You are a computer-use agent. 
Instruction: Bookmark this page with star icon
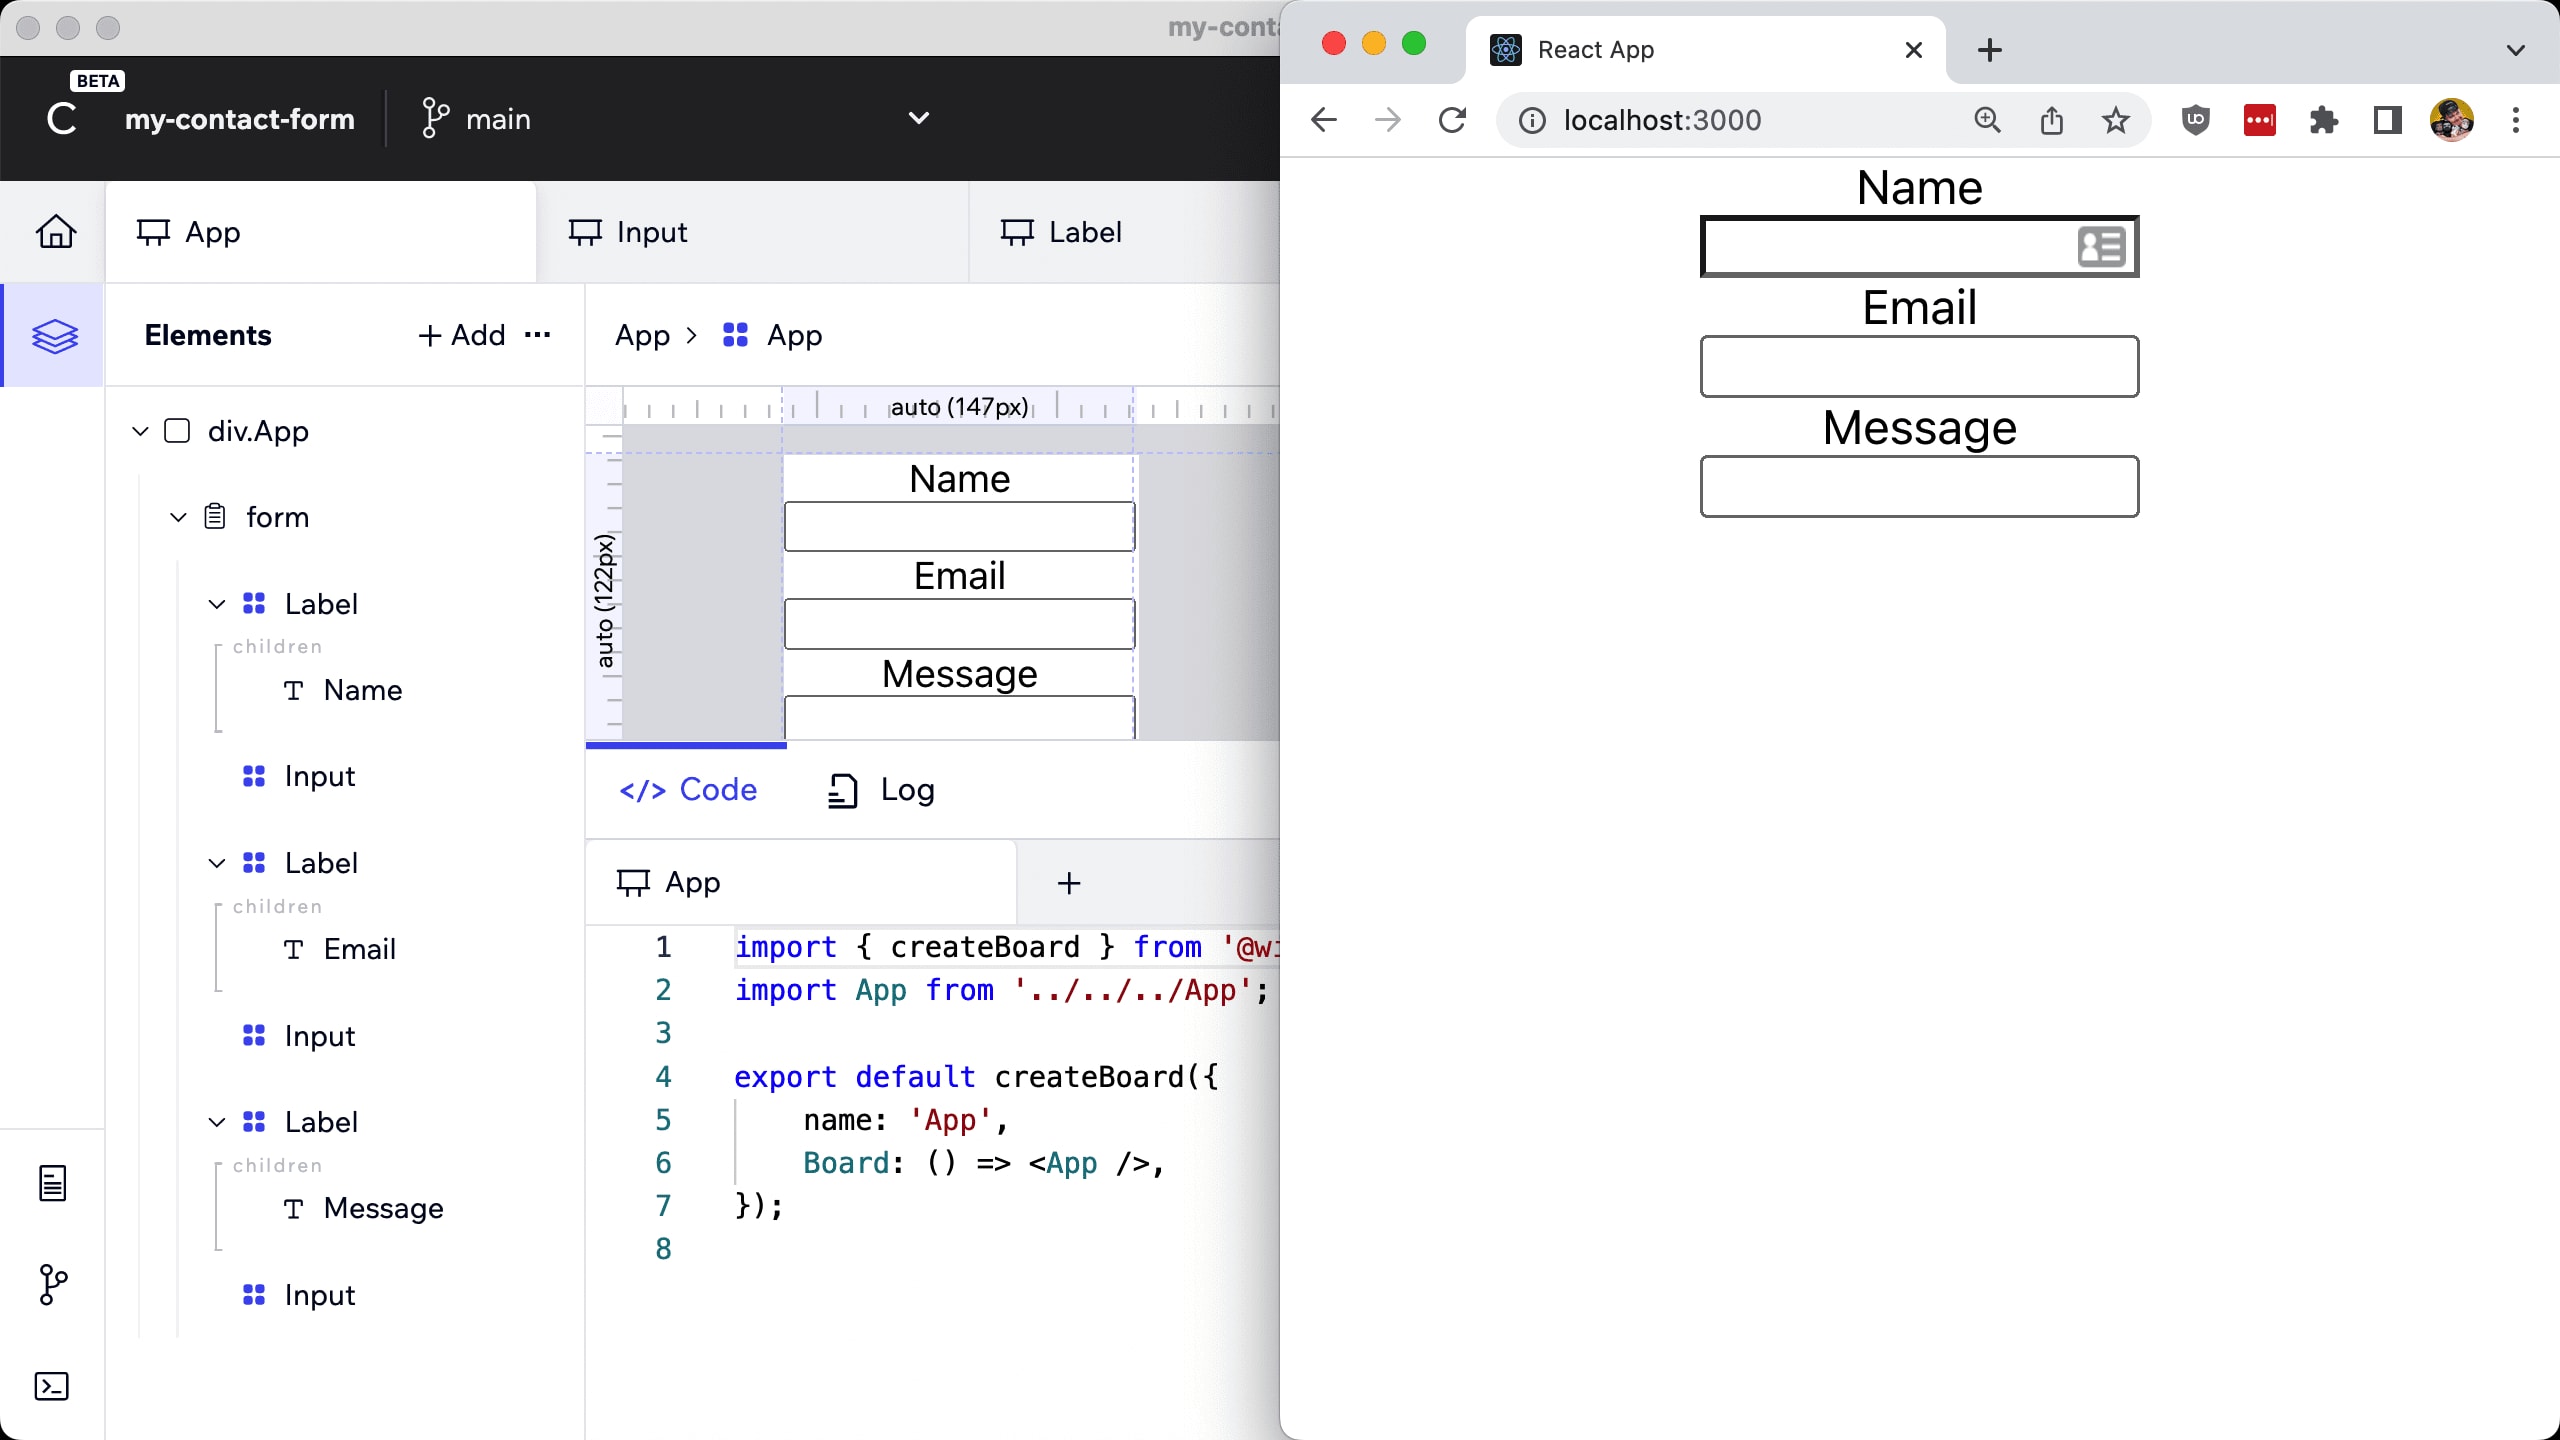pyautogui.click(x=2115, y=121)
